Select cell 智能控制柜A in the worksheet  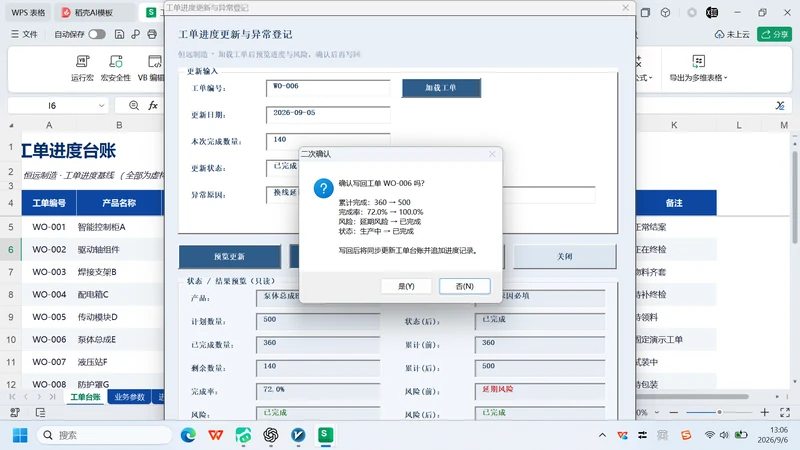(120, 227)
